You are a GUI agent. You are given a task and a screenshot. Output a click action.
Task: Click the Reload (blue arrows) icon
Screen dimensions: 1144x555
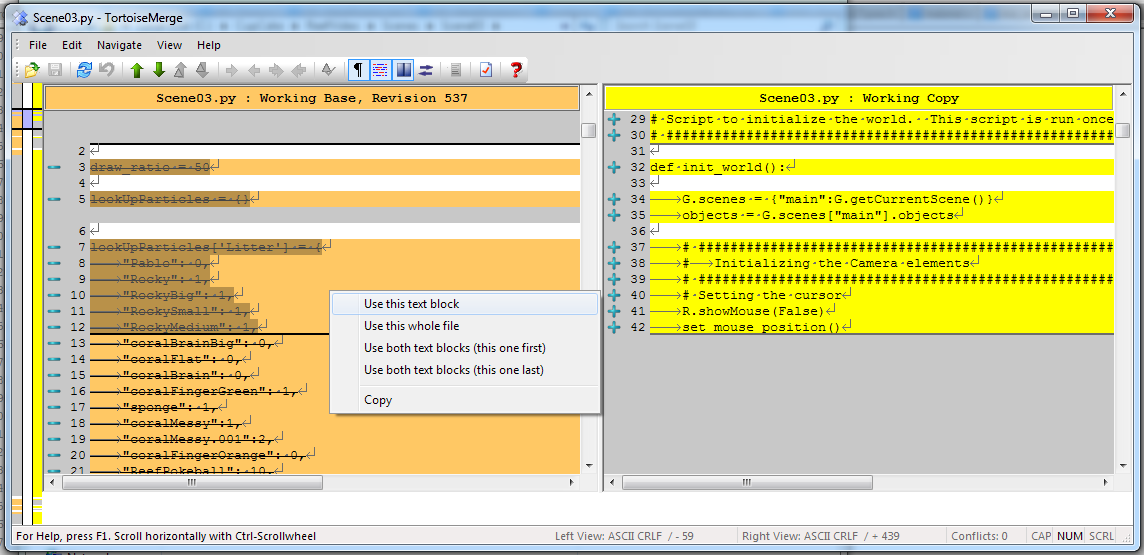click(84, 70)
